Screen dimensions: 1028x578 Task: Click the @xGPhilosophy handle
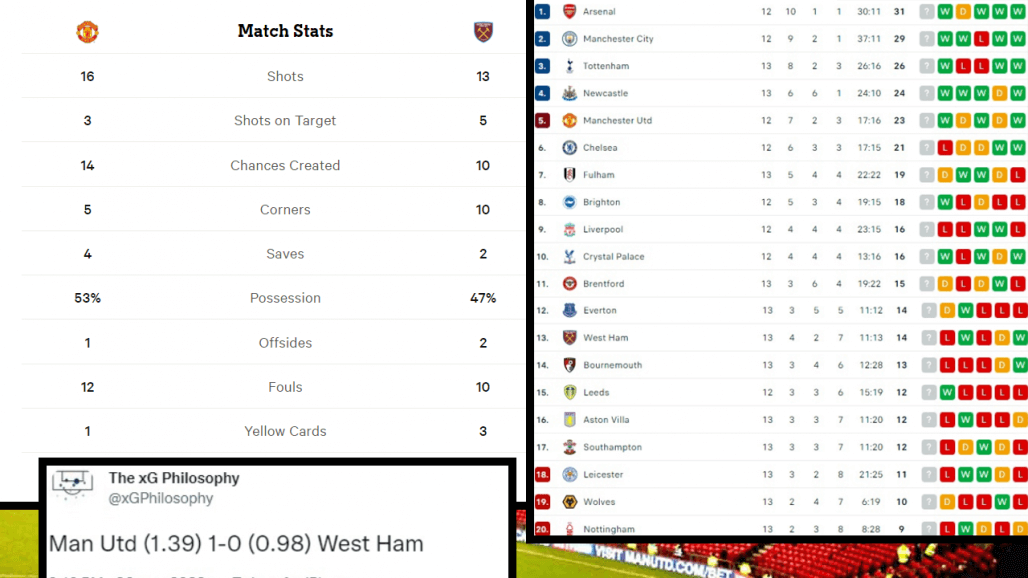[x=161, y=498]
